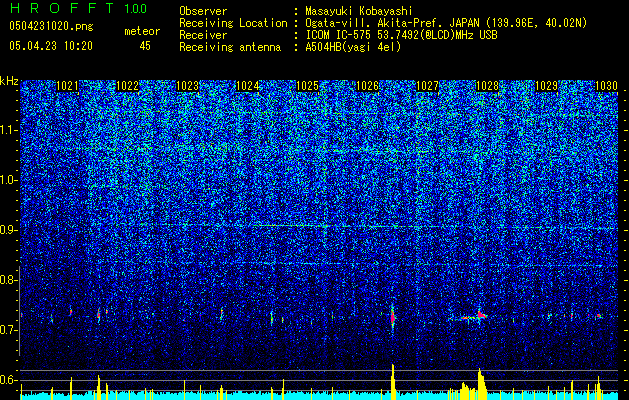Click the file name 0504231020.png
629x400 pixels.
pyautogui.click(x=51, y=26)
